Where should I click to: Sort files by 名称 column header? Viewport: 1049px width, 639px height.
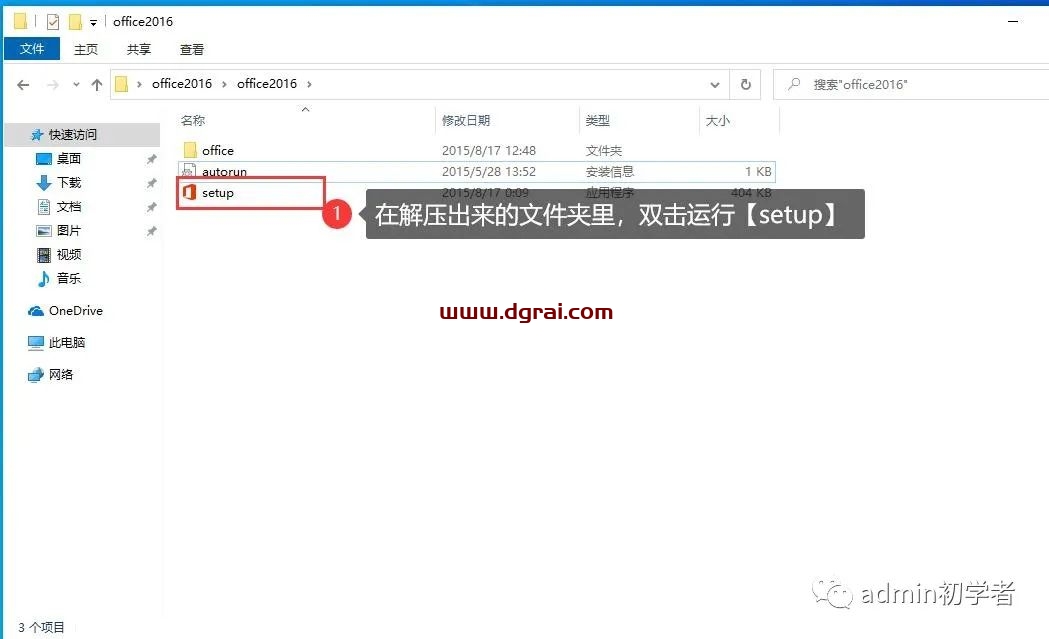click(193, 120)
